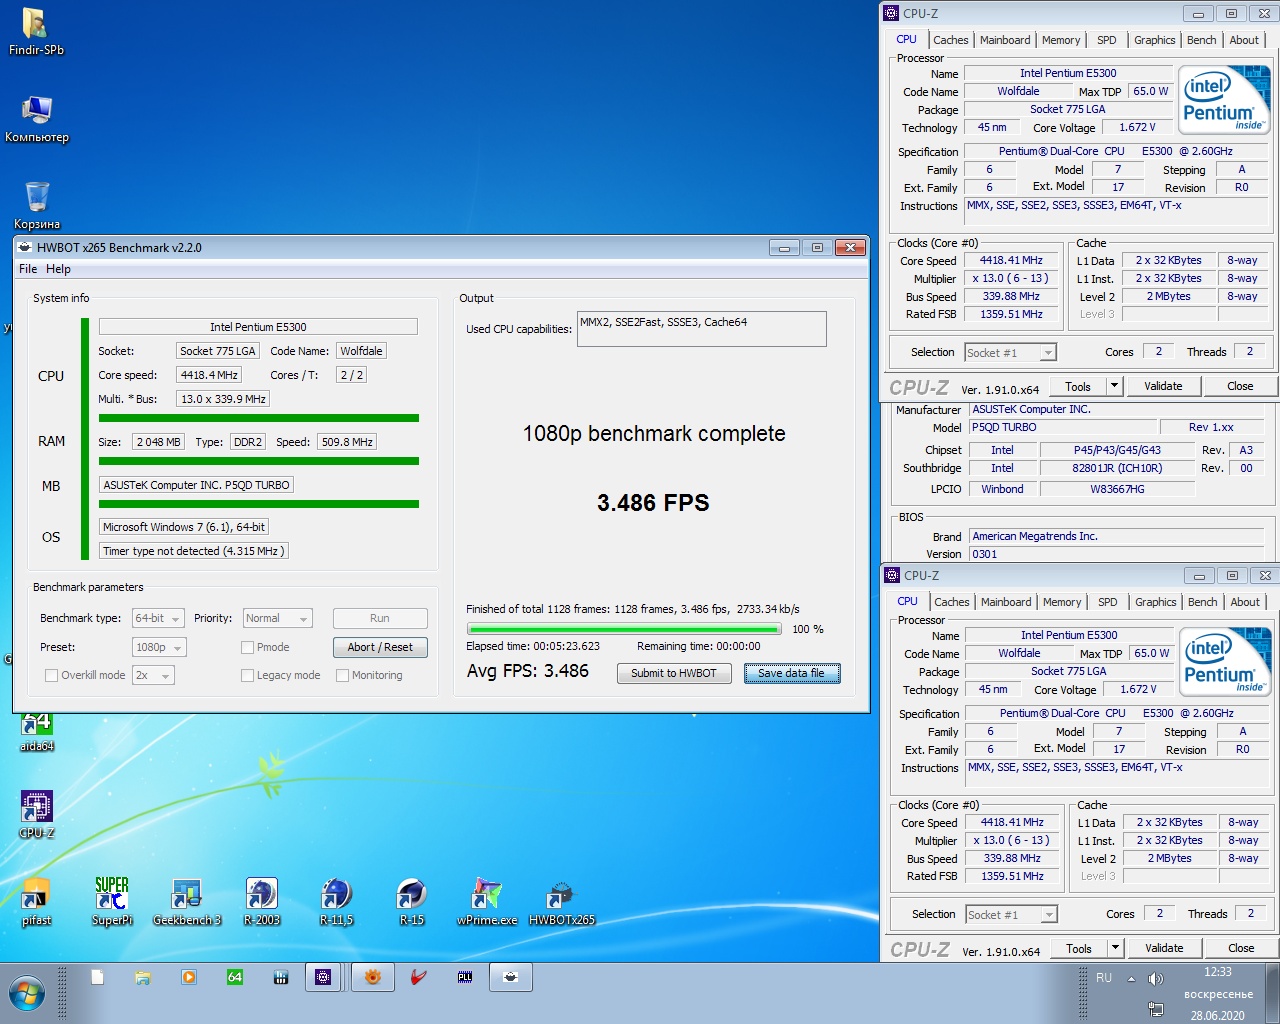Click Save data file button

click(x=791, y=673)
